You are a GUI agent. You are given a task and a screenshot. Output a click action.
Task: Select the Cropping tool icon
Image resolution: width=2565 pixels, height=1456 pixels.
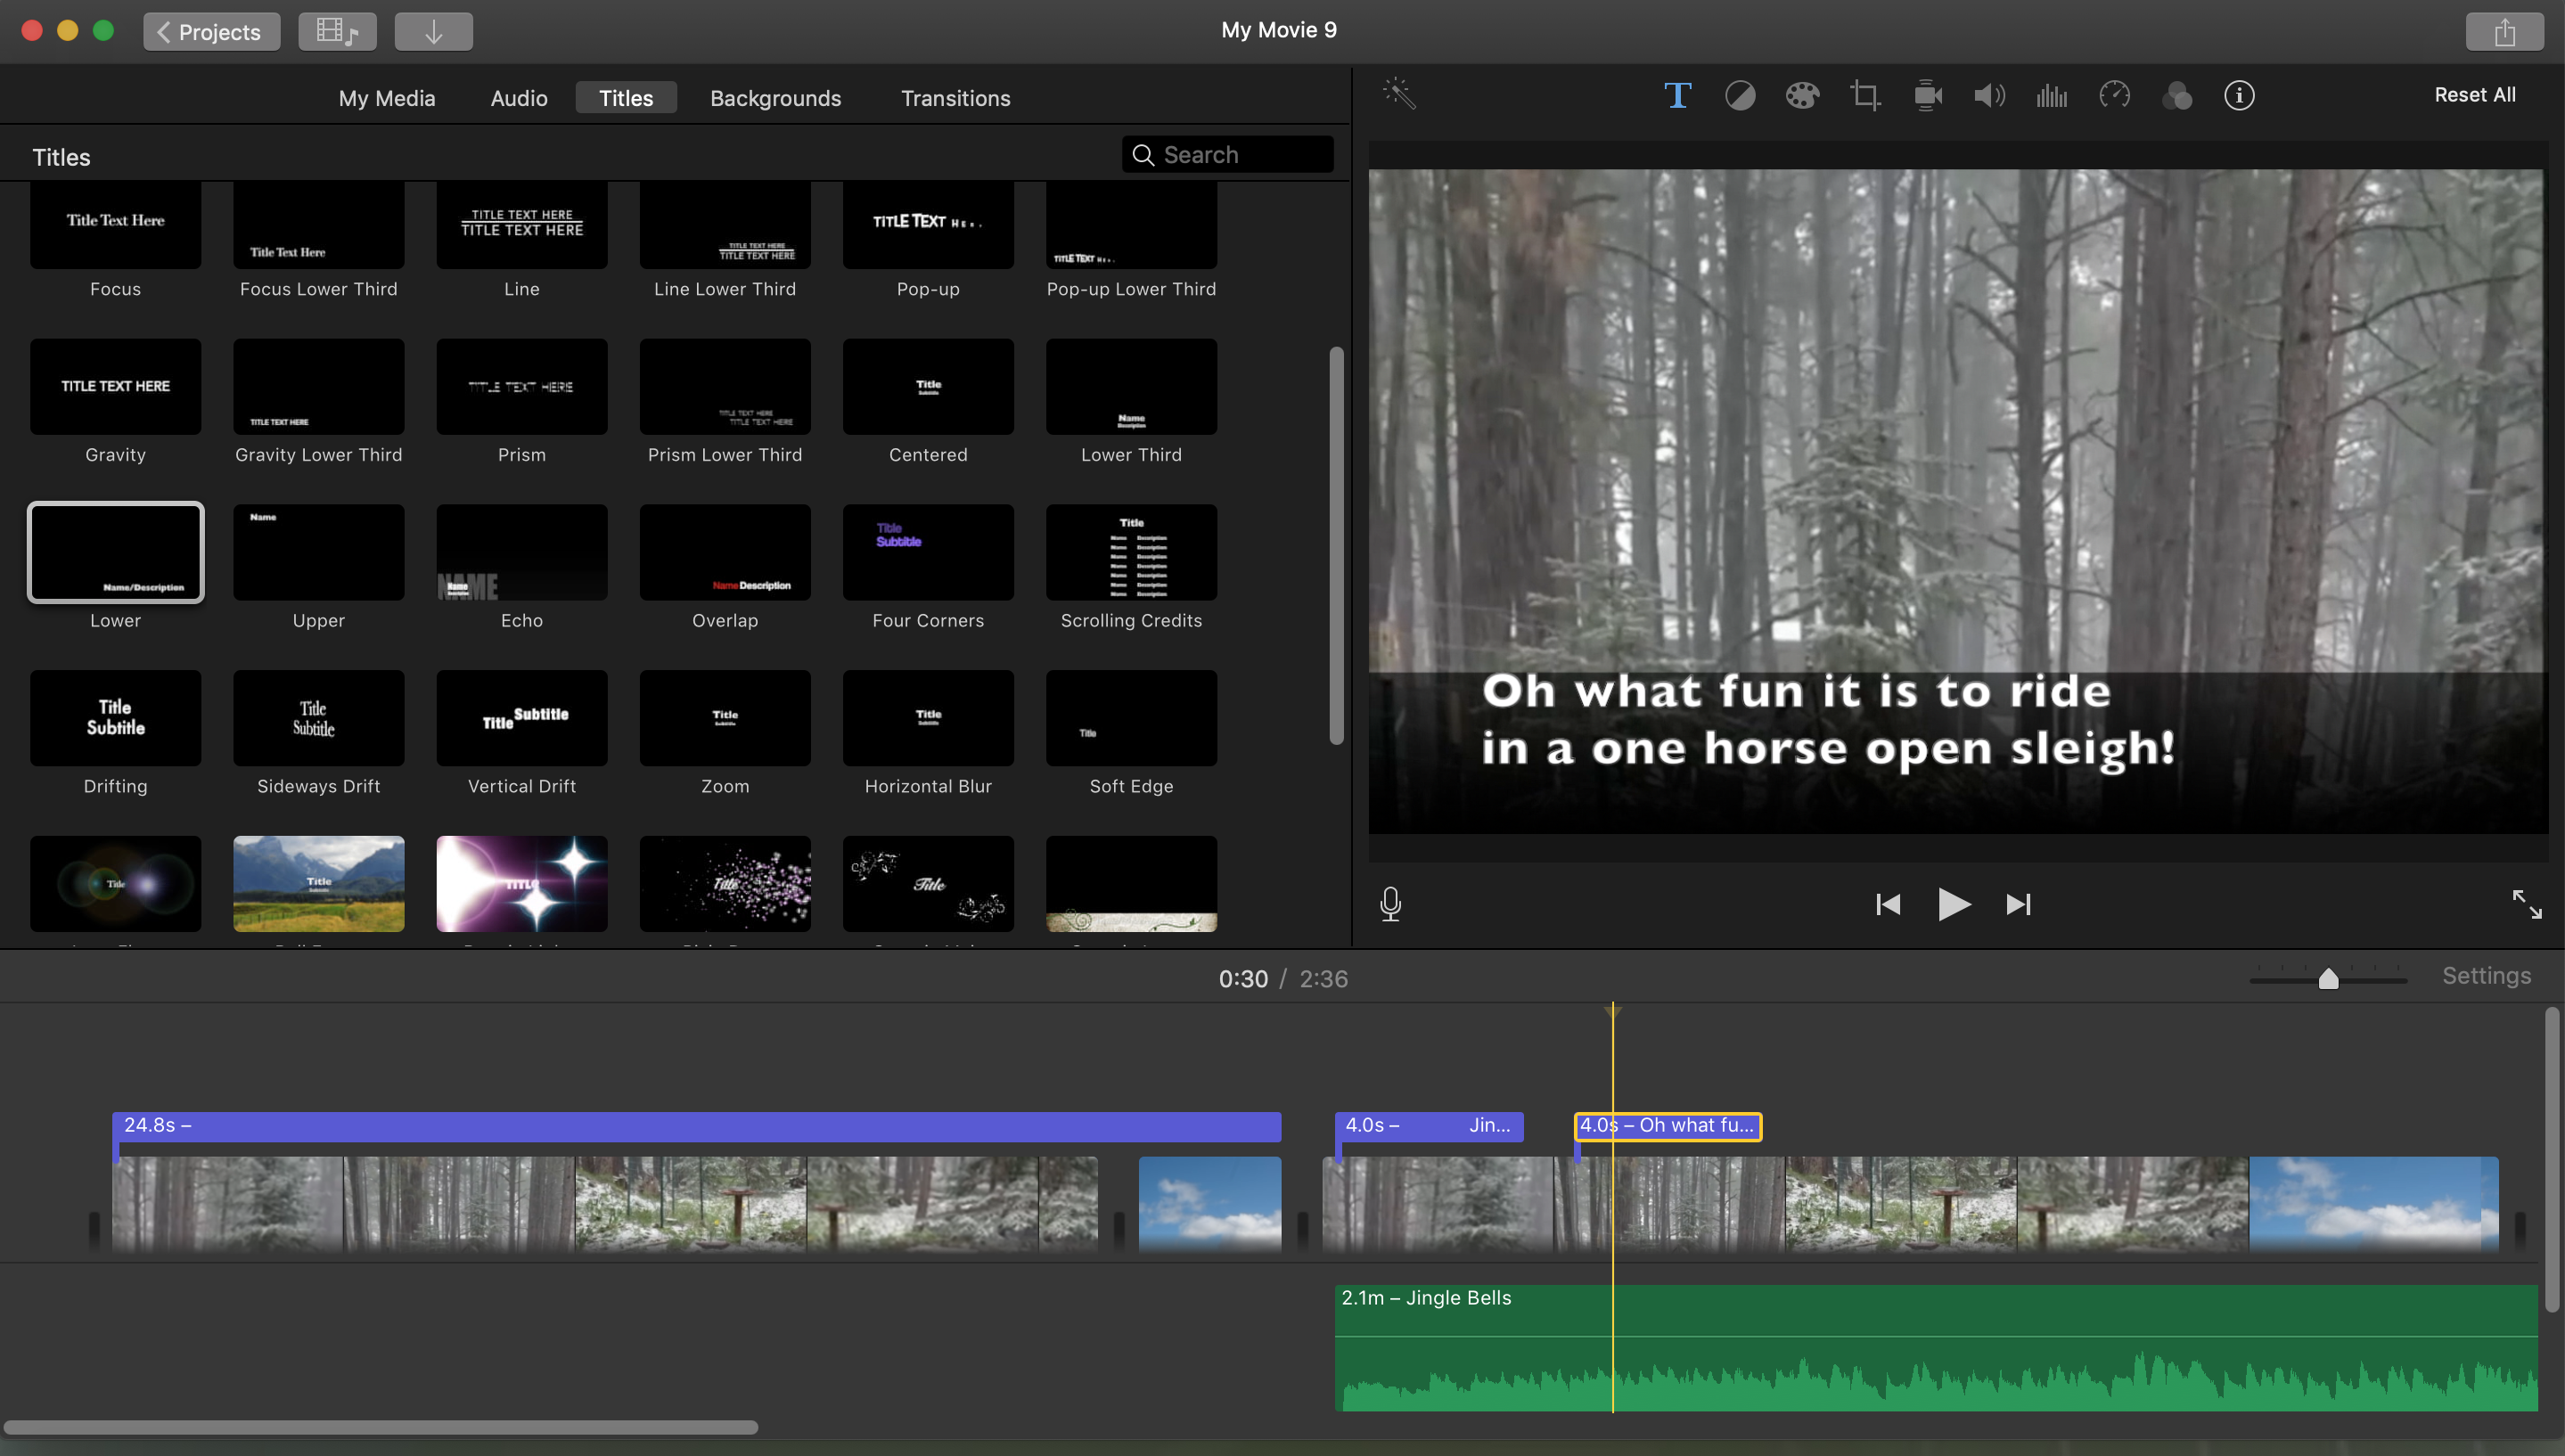coord(1864,96)
